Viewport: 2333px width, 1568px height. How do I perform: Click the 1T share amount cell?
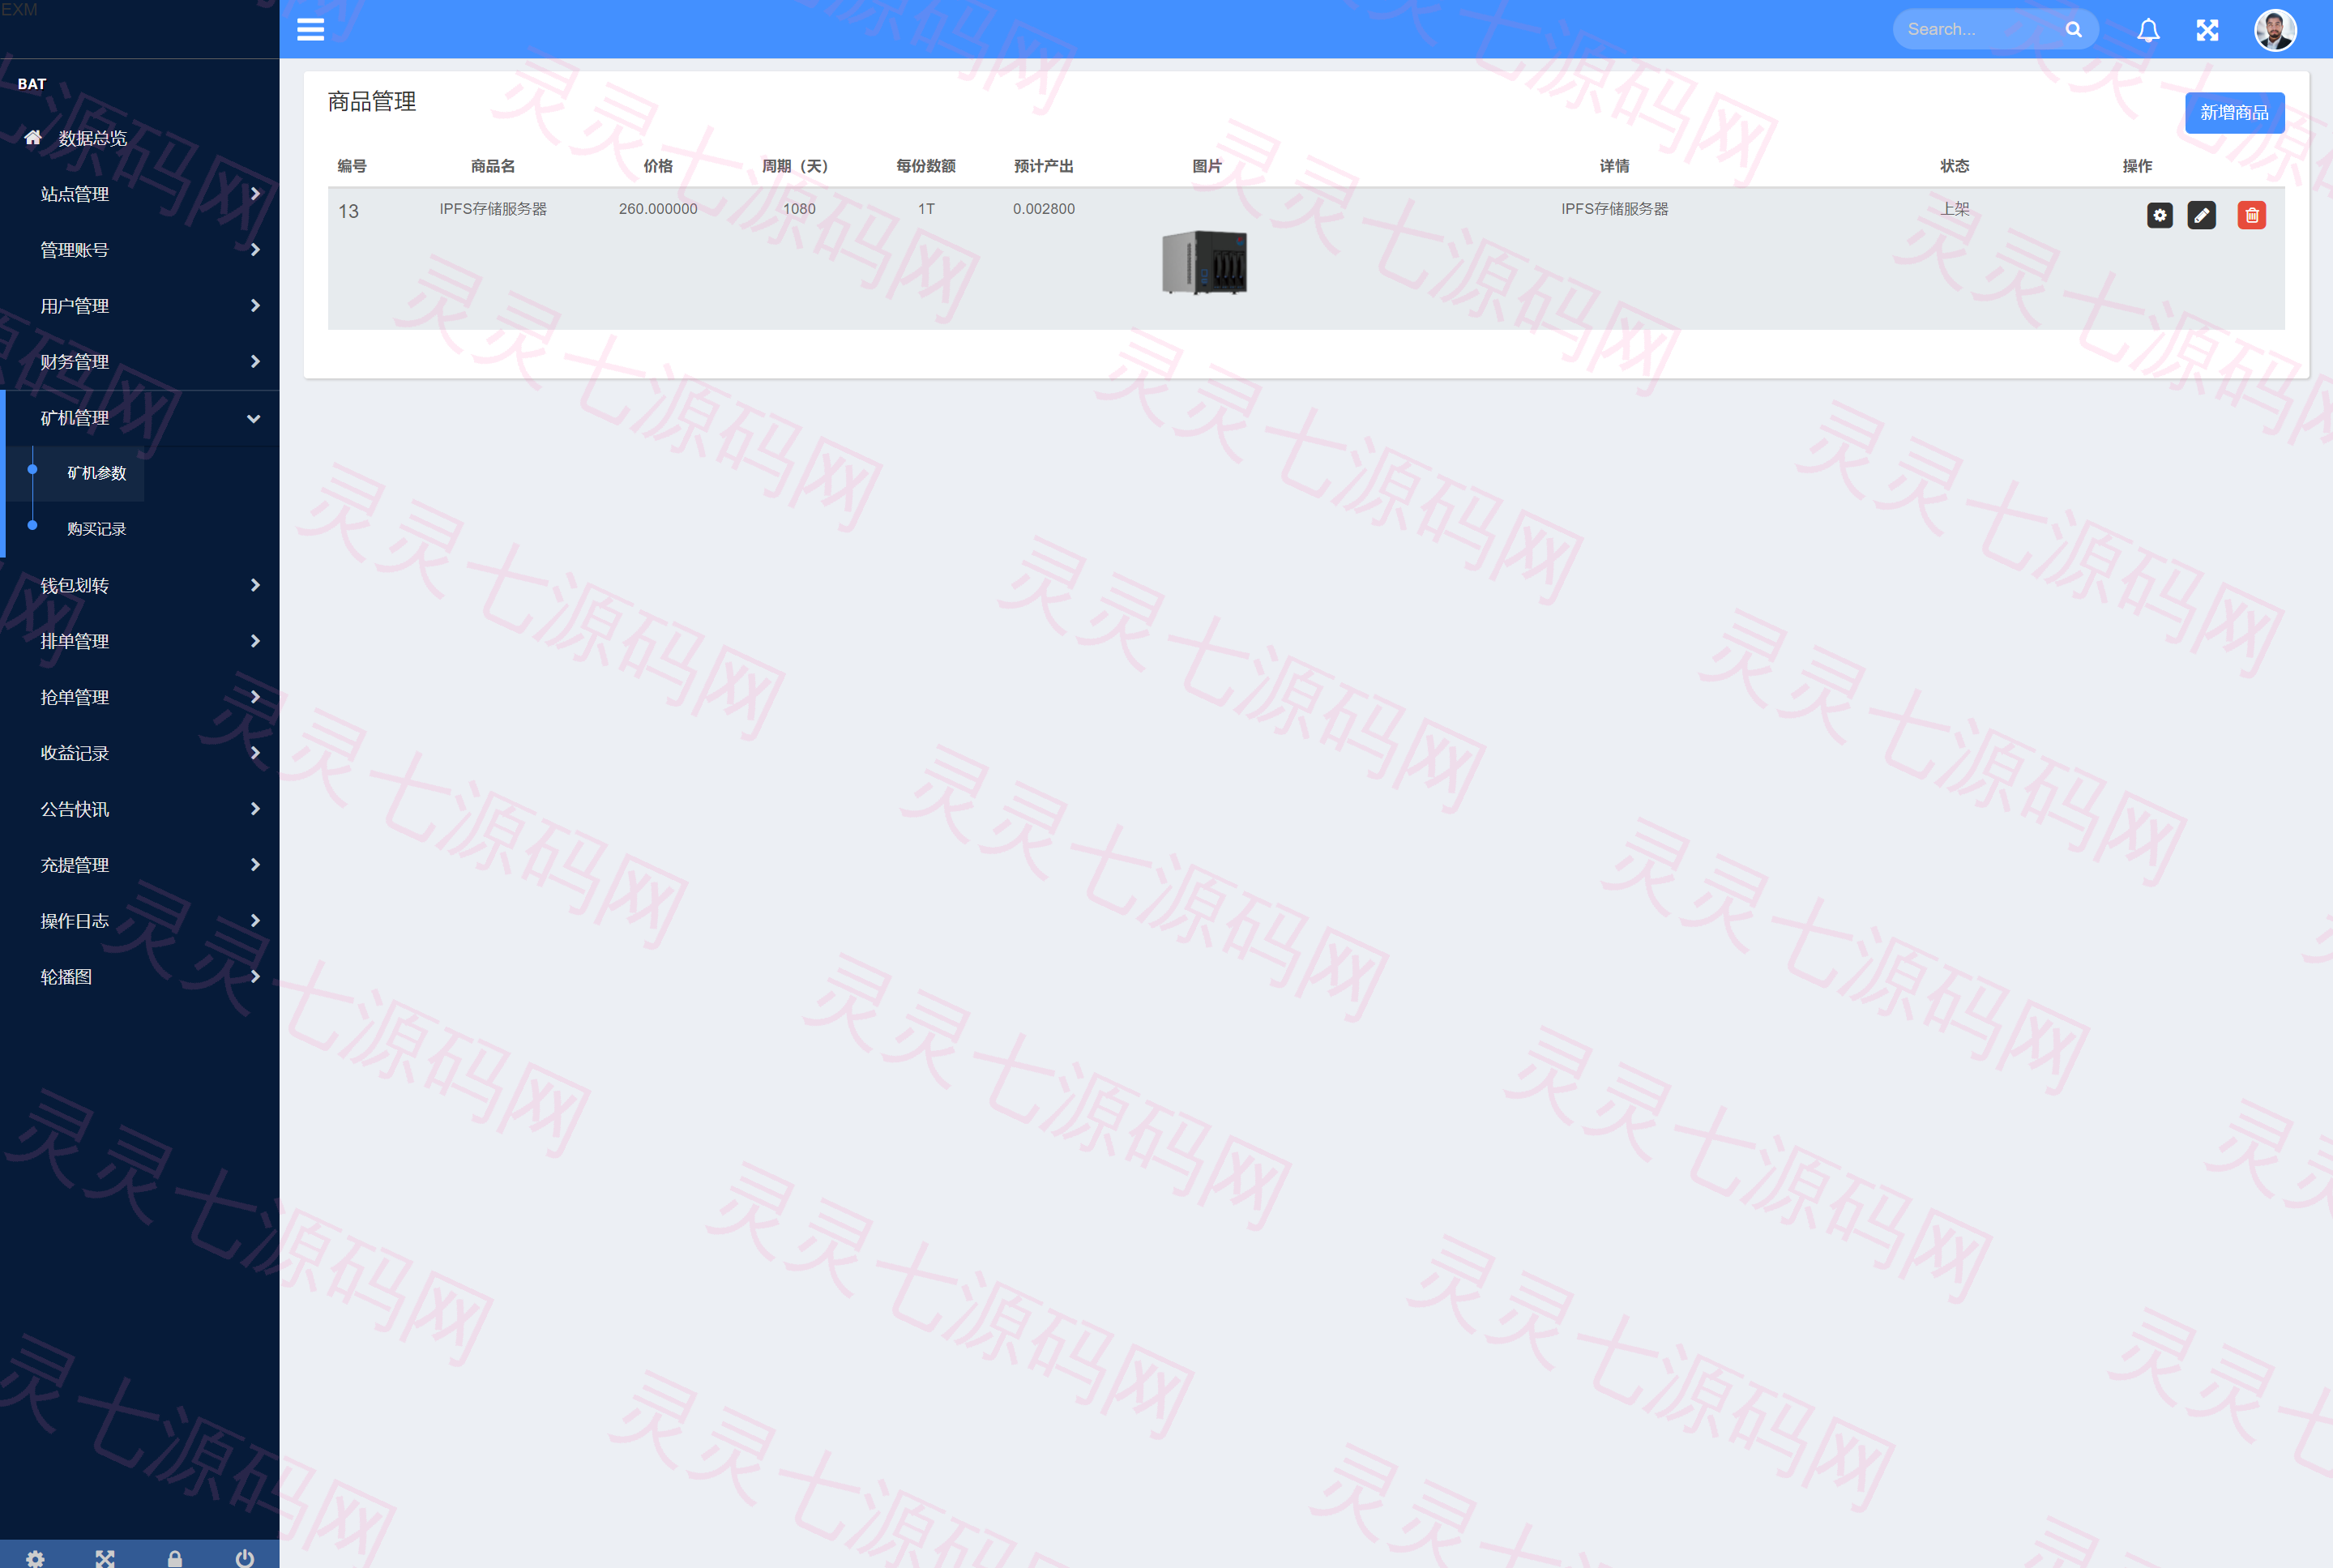point(926,209)
